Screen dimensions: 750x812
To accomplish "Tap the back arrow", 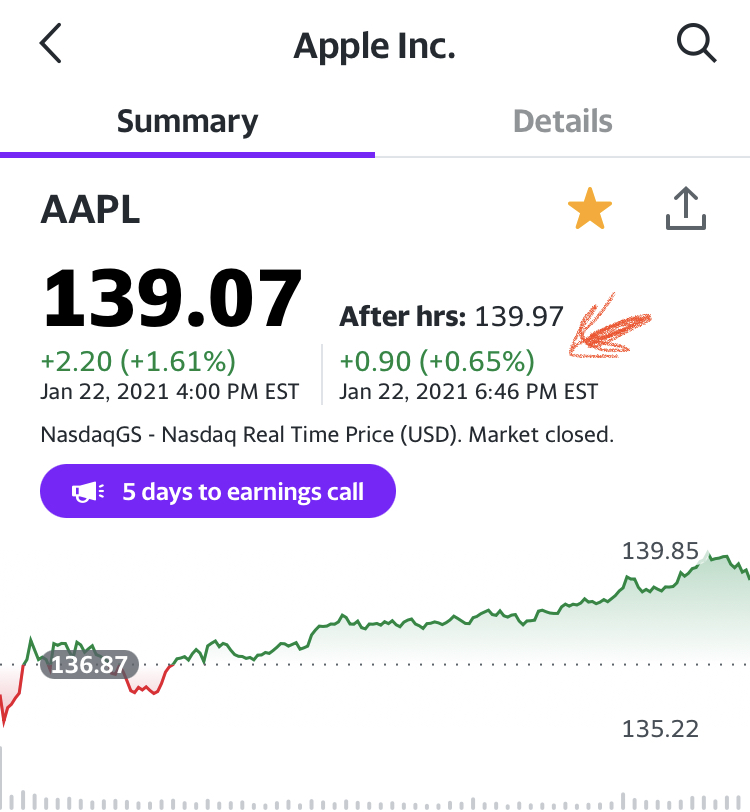I will [x=51, y=44].
